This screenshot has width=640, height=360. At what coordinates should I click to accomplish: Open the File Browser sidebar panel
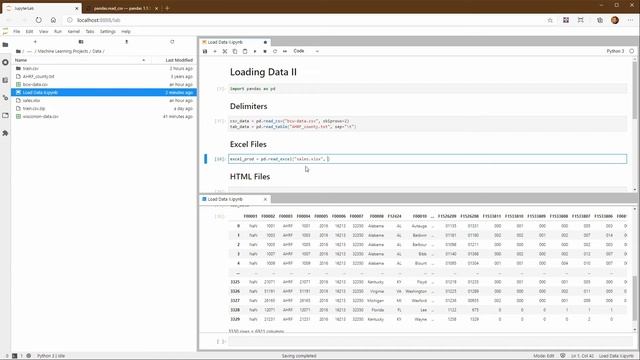click(x=5, y=45)
